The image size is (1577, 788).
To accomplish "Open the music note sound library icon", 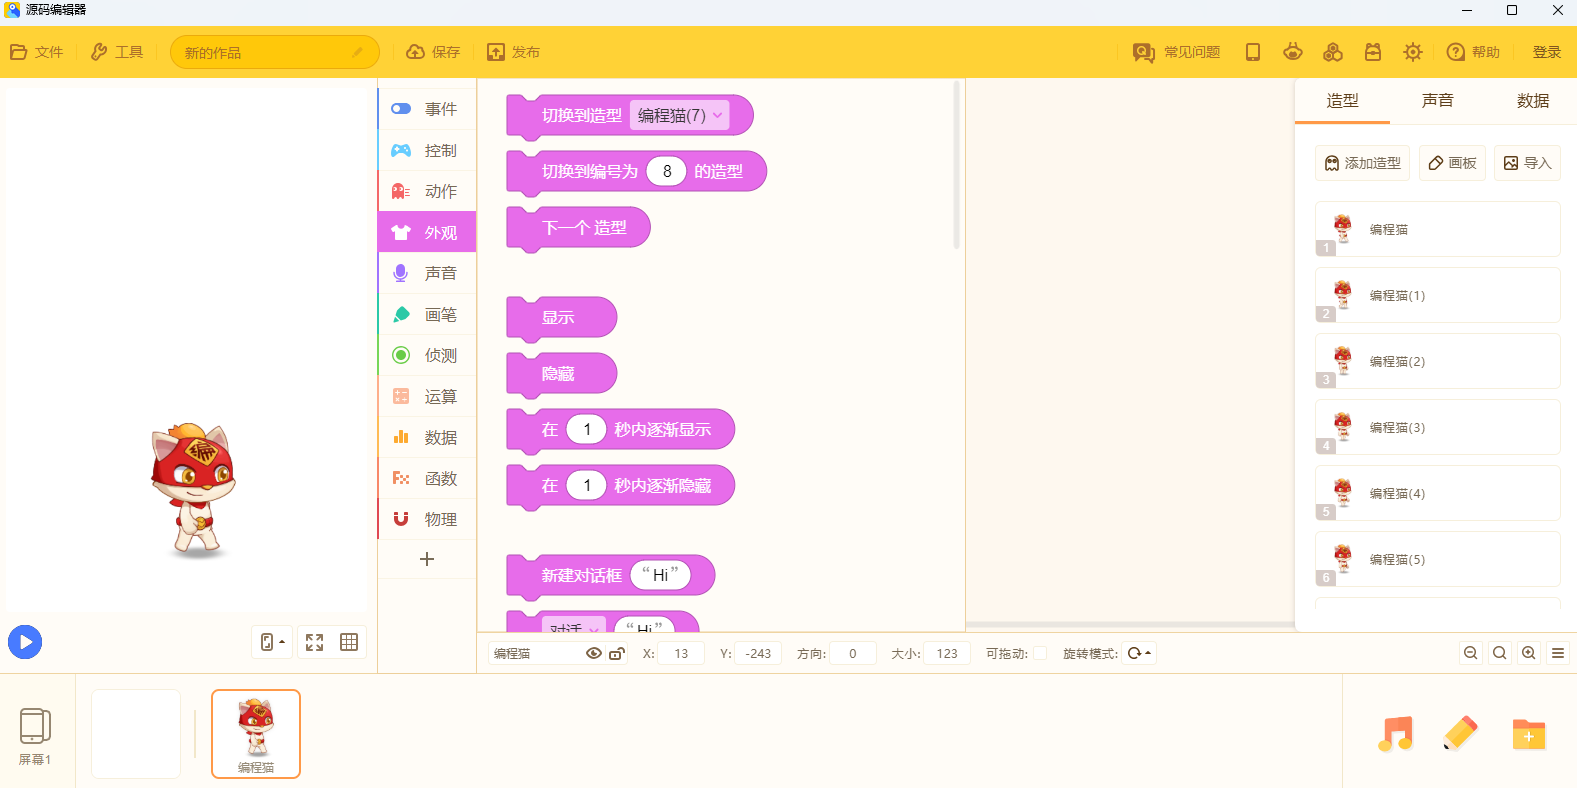I will [1395, 734].
